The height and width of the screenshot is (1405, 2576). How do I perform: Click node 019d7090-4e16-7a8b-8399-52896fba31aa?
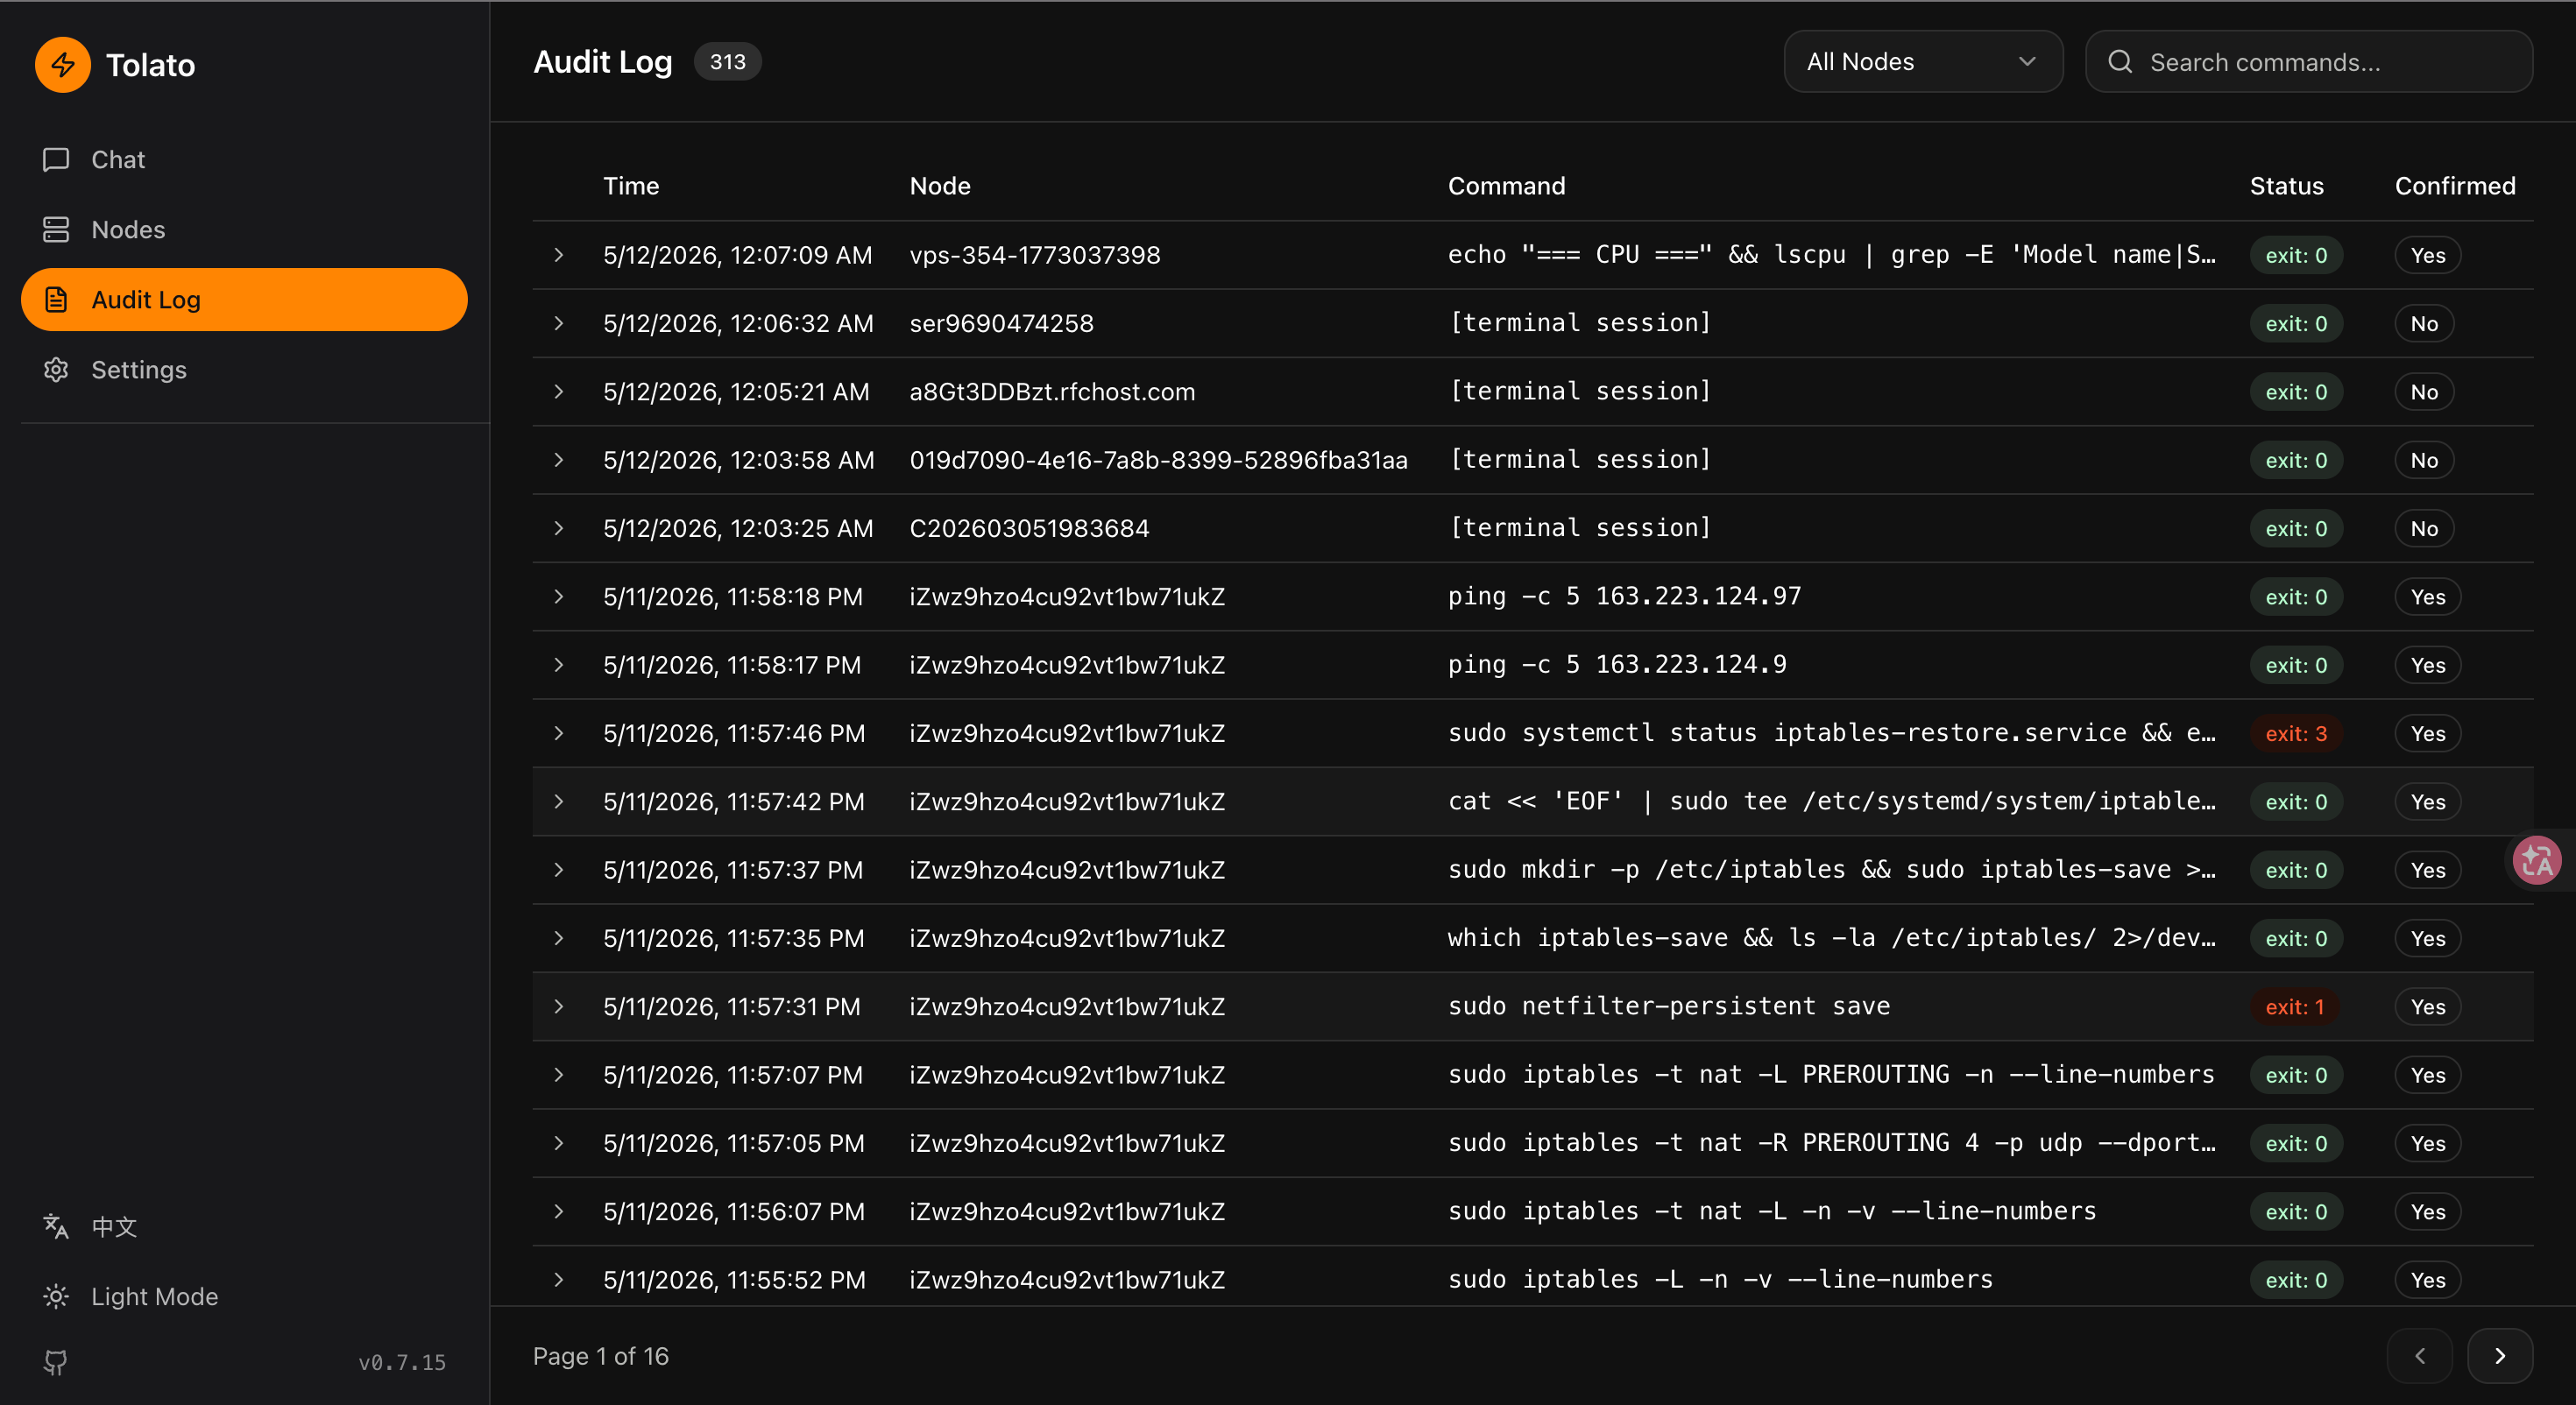[1158, 461]
